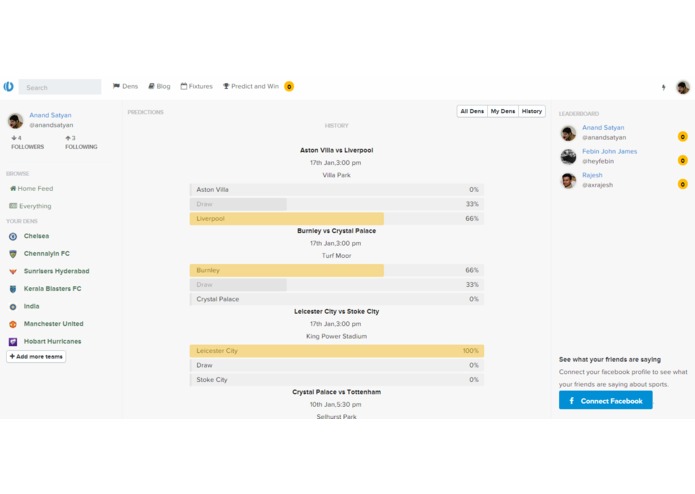
Task: Click the Kerala Blasters FC den icon
Action: click(13, 289)
